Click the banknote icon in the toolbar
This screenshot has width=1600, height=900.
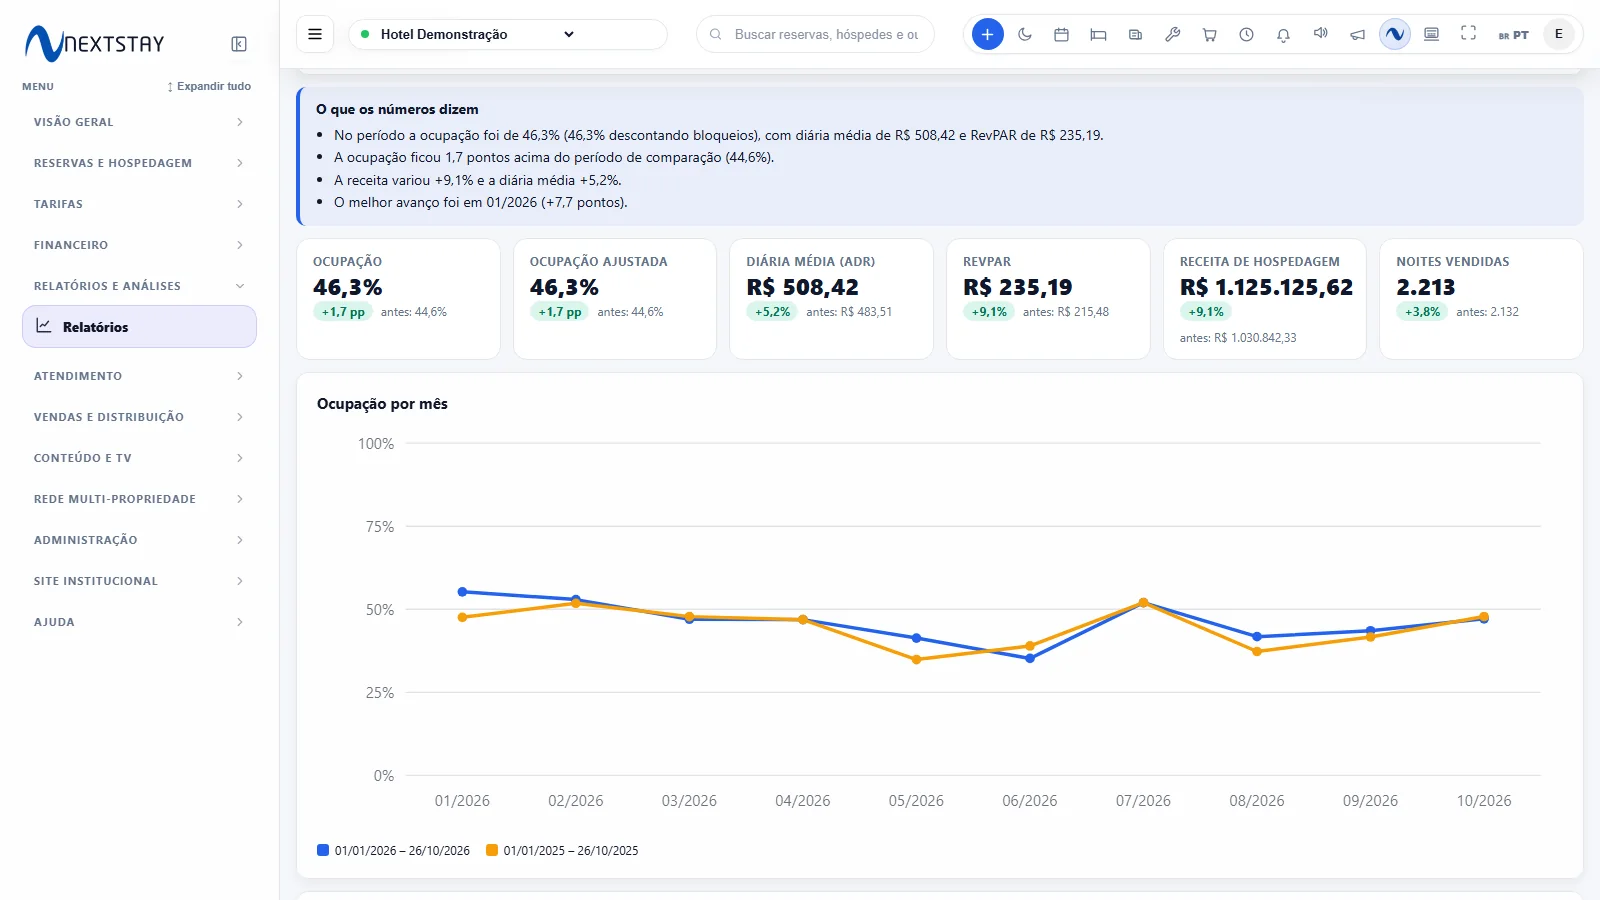[x=1135, y=34]
